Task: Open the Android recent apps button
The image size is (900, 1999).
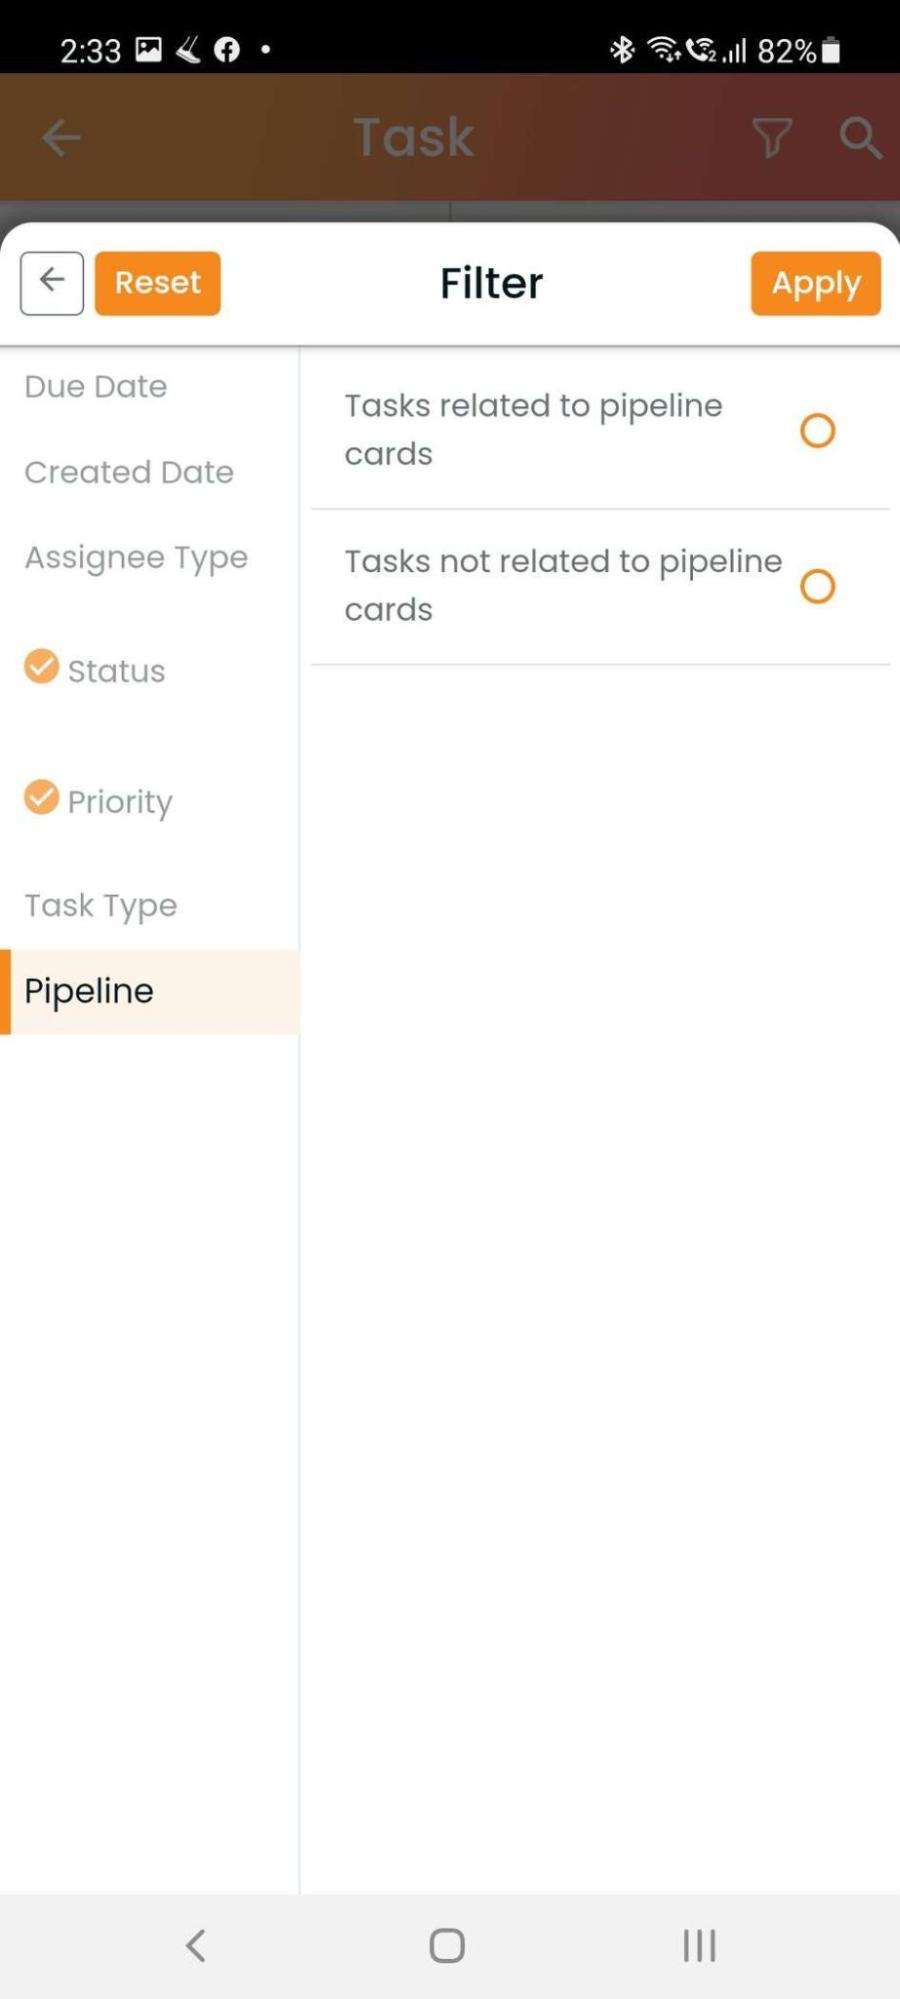Action: [699, 1945]
